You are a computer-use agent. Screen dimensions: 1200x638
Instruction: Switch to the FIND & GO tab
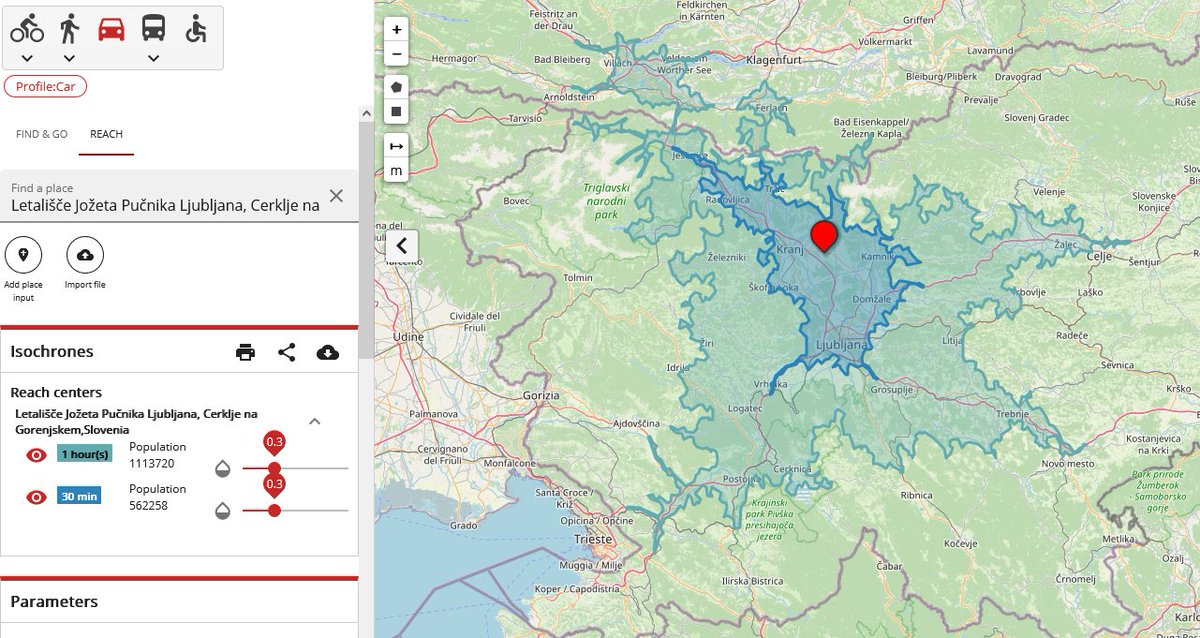41,133
